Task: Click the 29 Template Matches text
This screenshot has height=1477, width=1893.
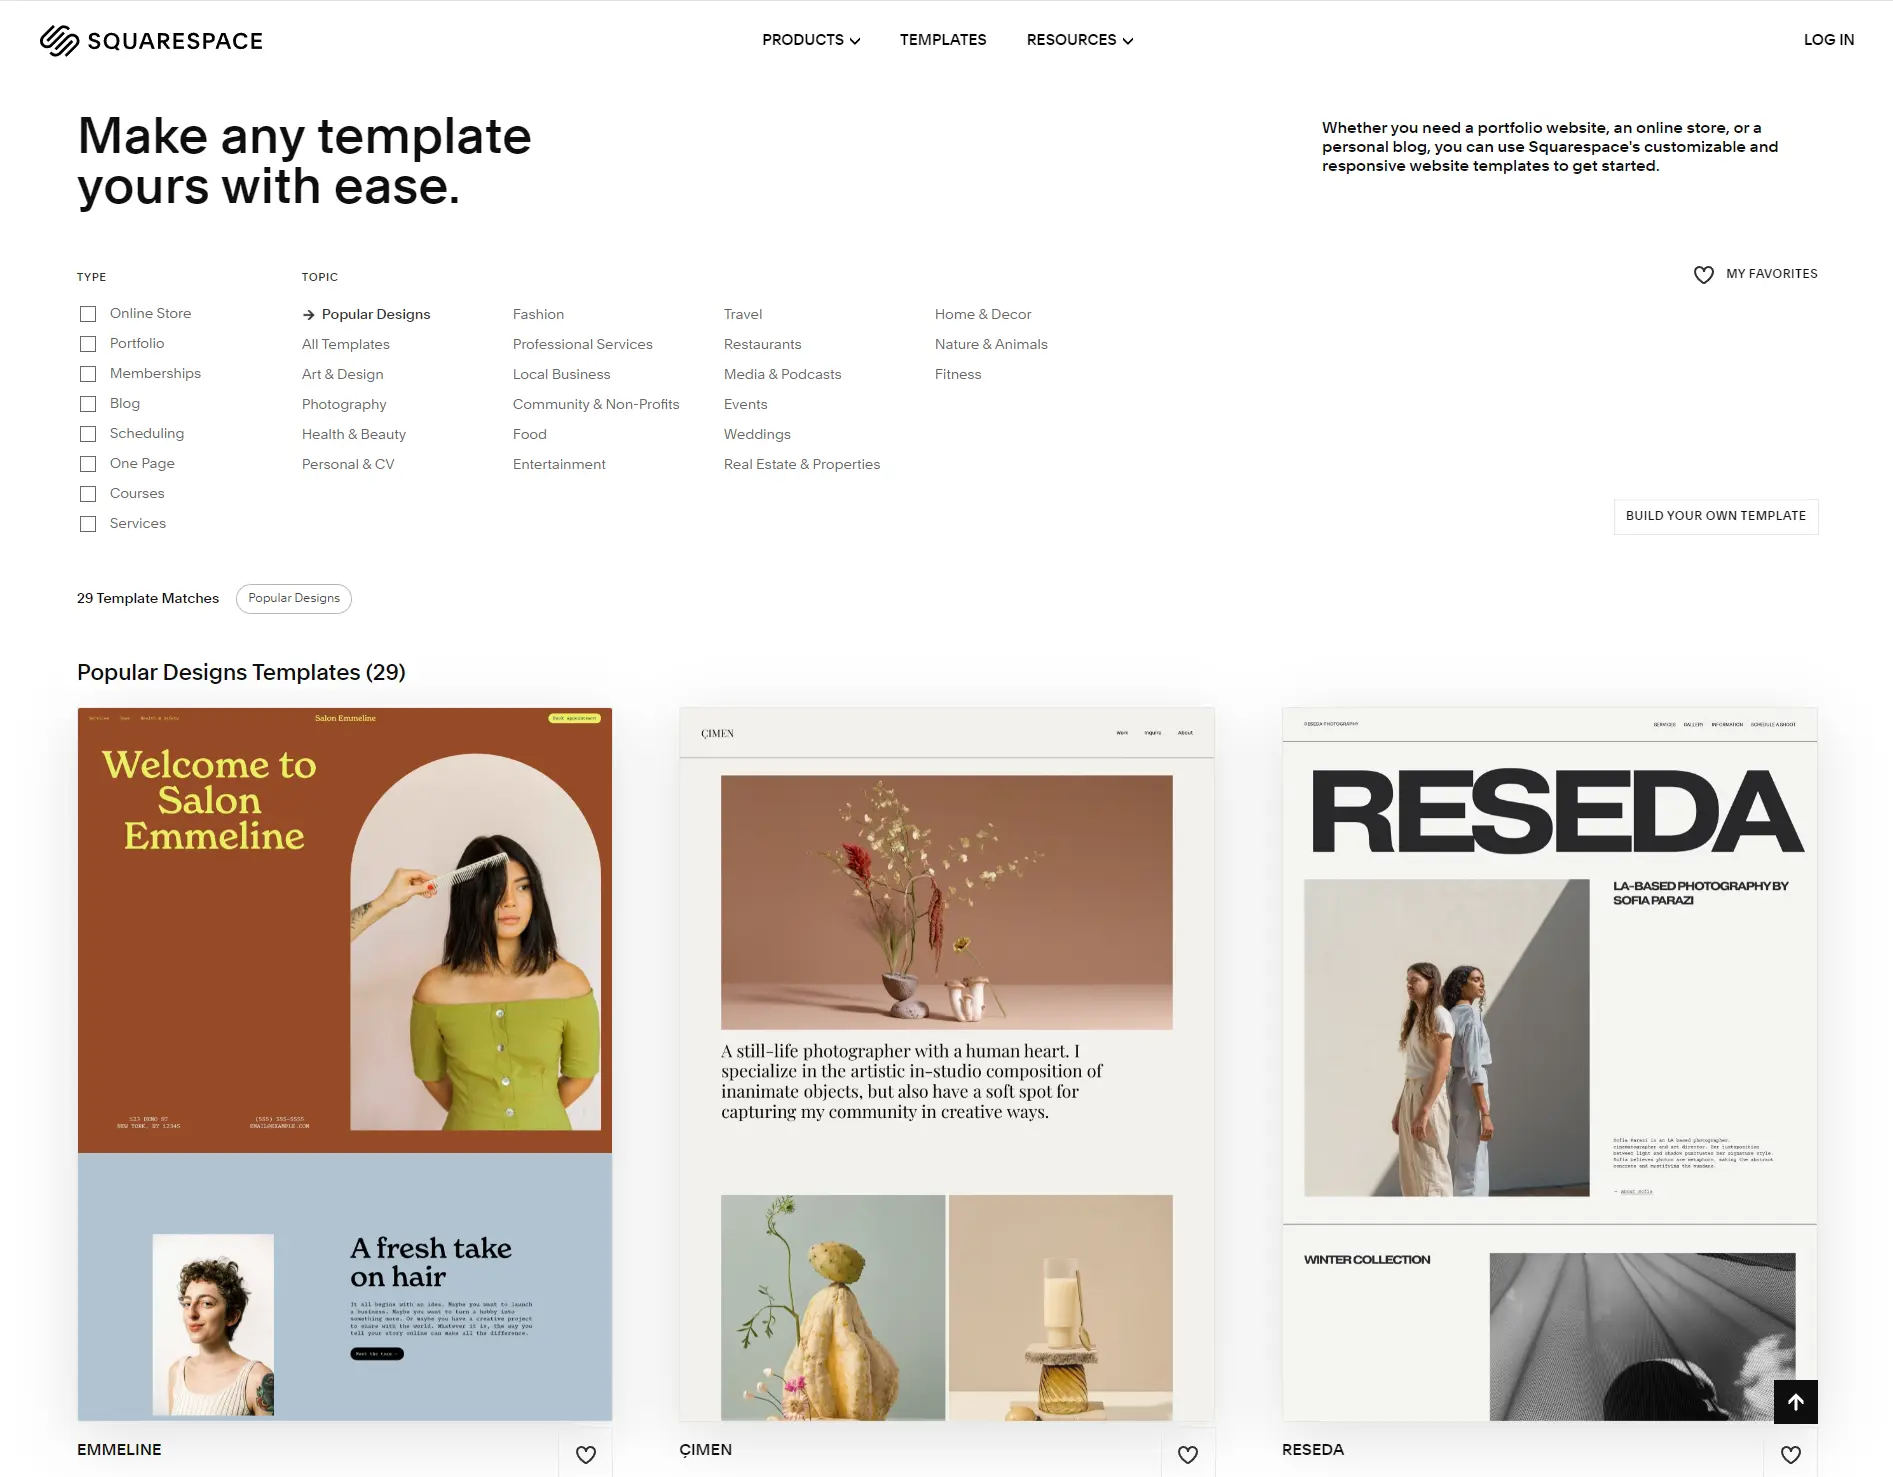Action: 148,598
